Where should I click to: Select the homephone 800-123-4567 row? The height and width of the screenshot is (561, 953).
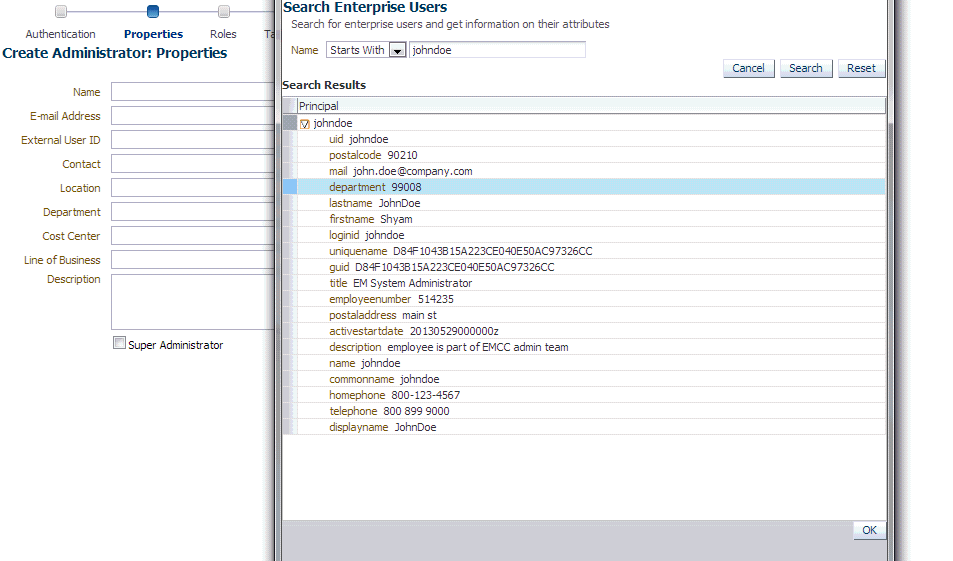pyautogui.click(x=591, y=395)
